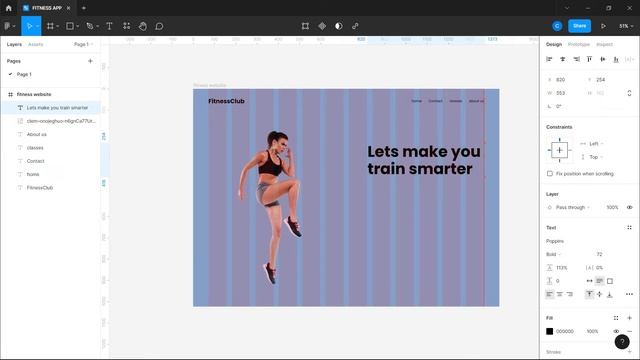This screenshot has width=640, height=360.
Task: Open the shape tools dropdown arrow
Action: pyautogui.click(x=78, y=26)
